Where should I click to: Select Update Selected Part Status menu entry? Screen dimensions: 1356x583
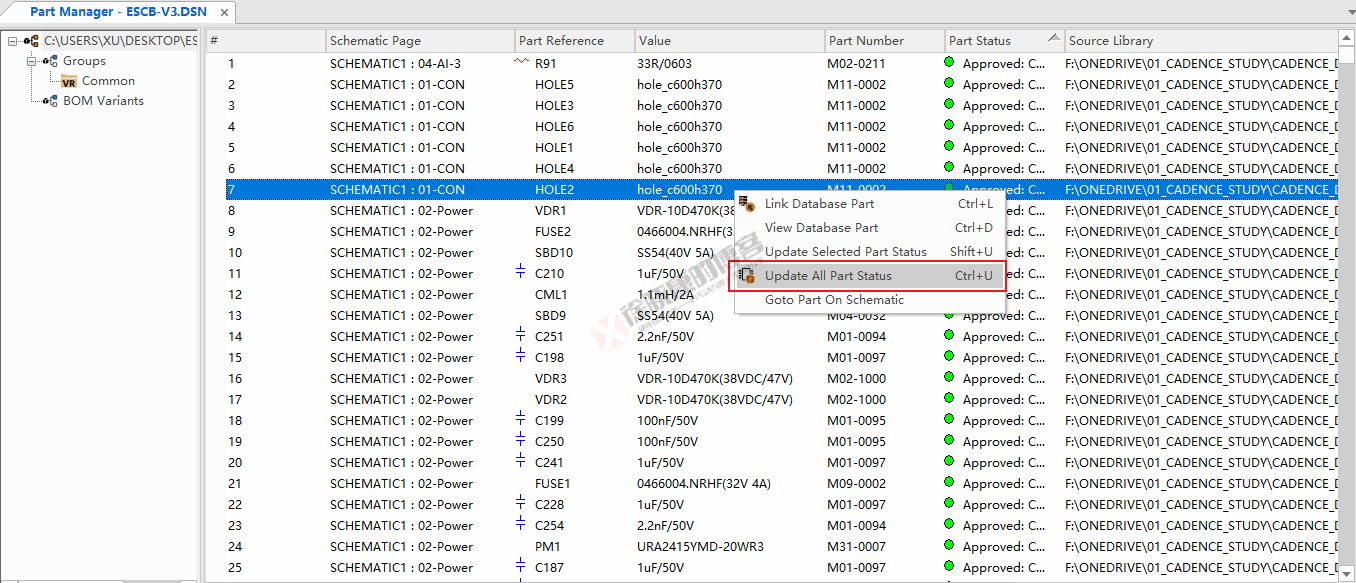click(845, 252)
